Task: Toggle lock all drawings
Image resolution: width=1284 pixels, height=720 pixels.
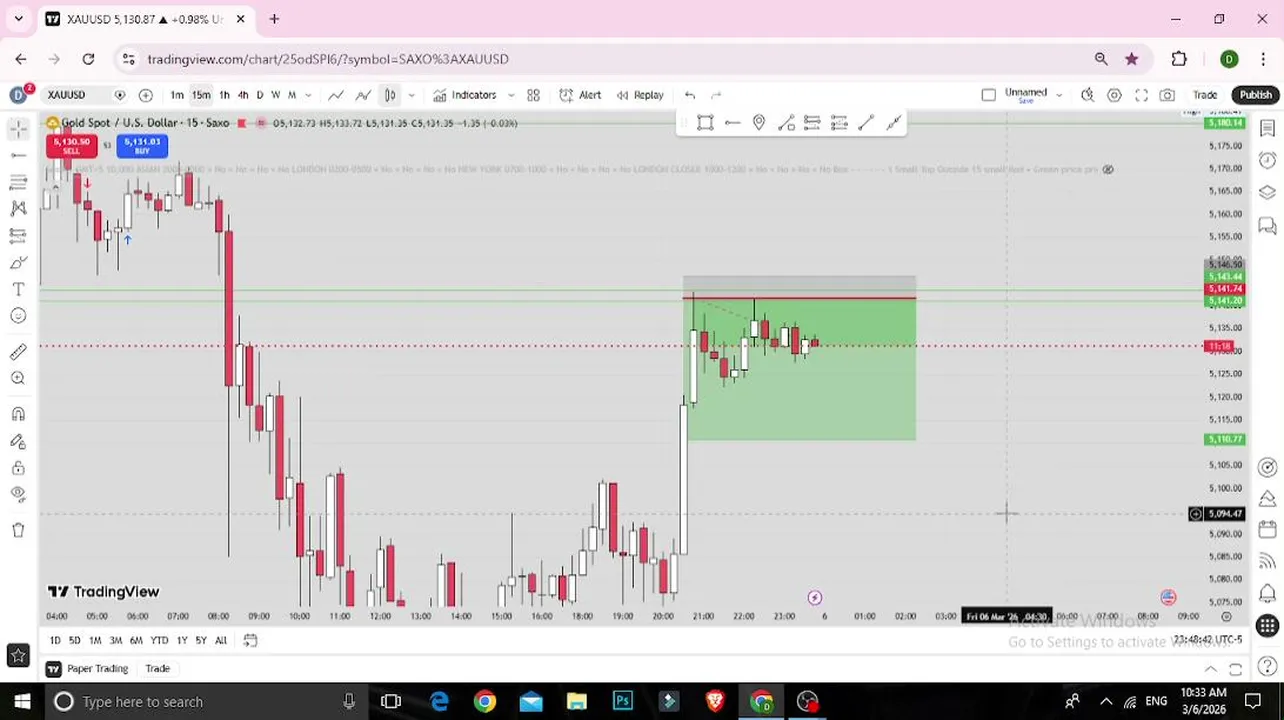Action: coord(18,467)
